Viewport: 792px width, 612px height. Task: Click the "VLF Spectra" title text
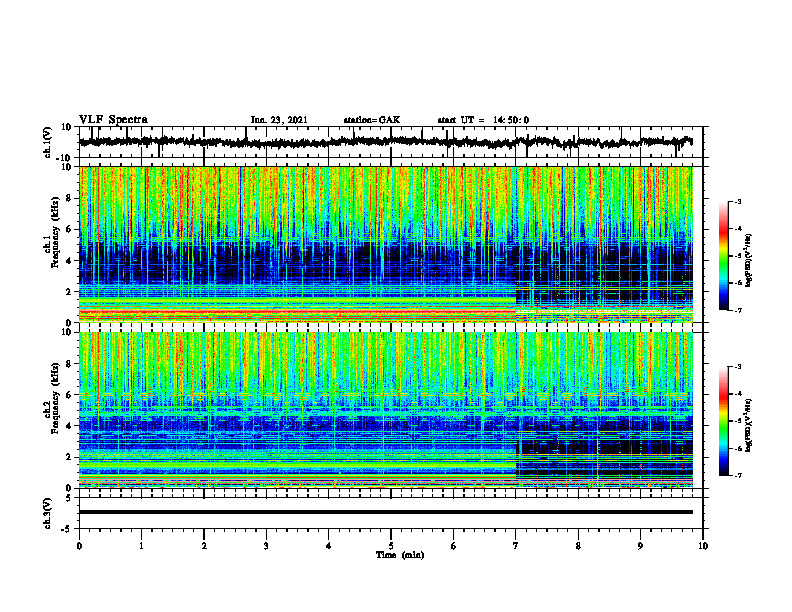tap(113, 120)
